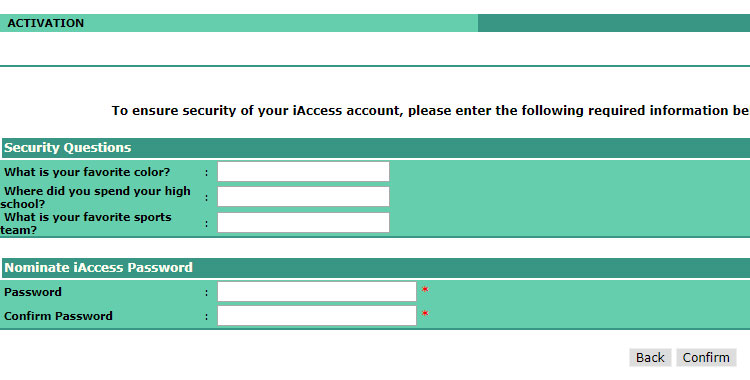Screen dimensions: 750x380
Task: Click the Back button
Action: pyautogui.click(x=650, y=358)
